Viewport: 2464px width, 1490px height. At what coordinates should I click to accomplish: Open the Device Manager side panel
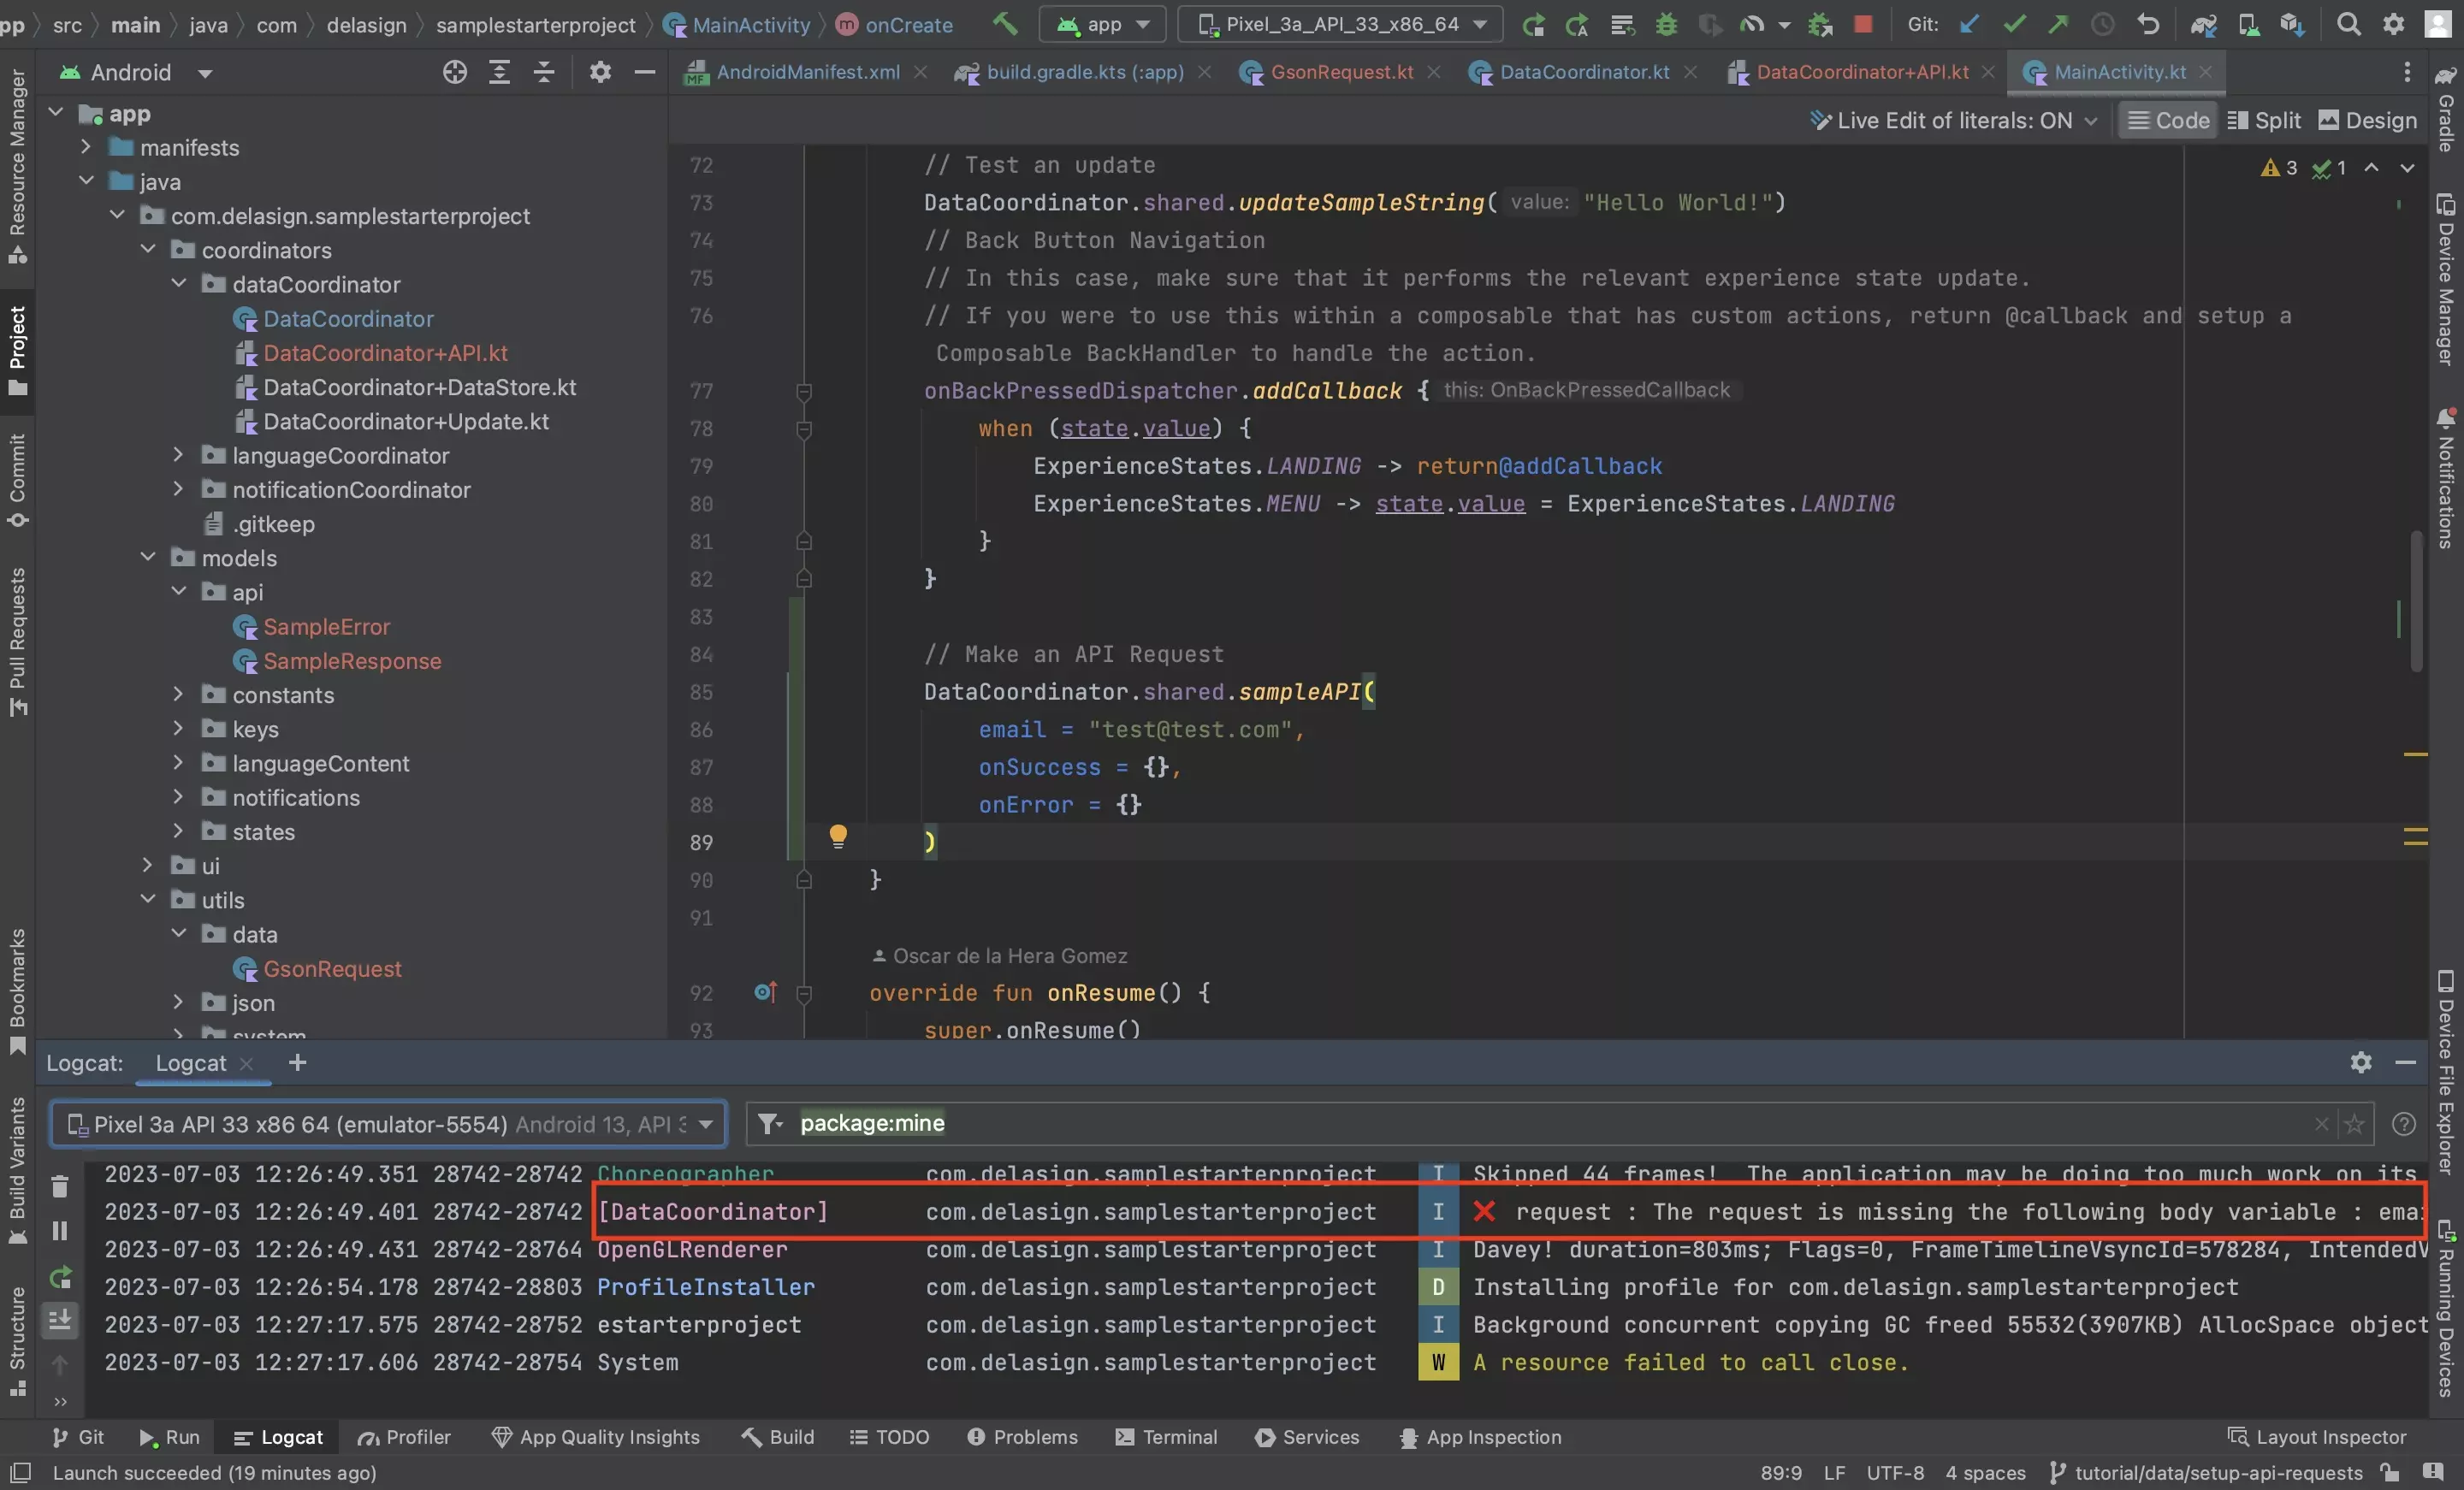pos(2446,278)
